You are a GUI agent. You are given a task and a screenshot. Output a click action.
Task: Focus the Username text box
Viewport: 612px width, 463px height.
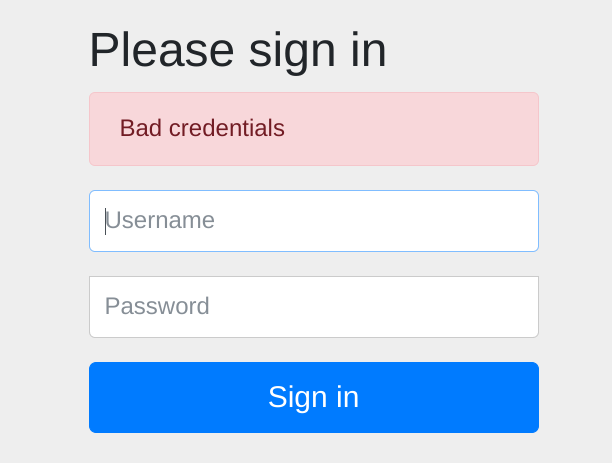[313, 221]
